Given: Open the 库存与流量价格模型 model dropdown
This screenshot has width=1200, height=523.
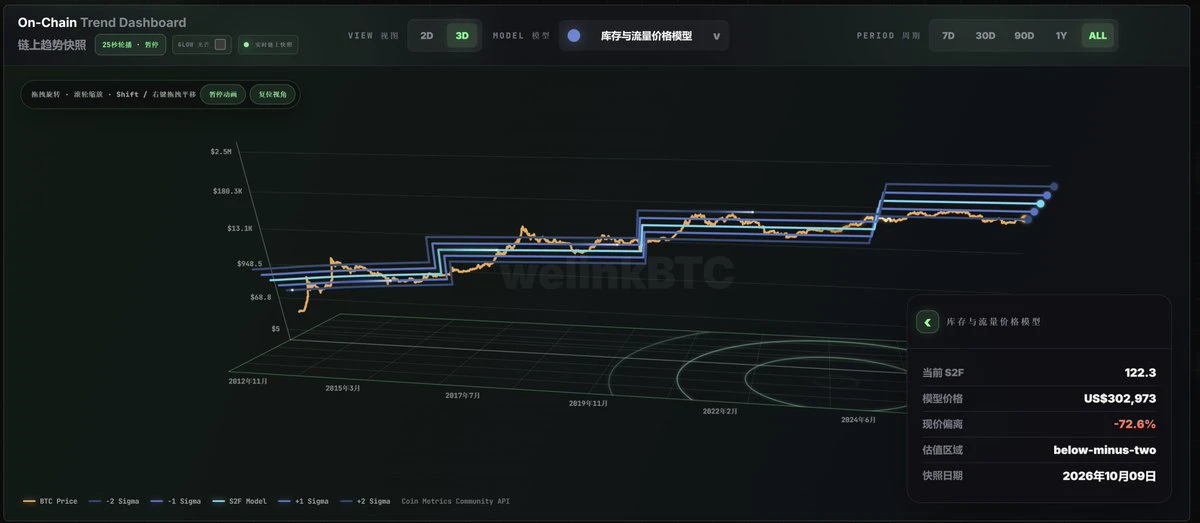Looking at the screenshot, I should 644,36.
